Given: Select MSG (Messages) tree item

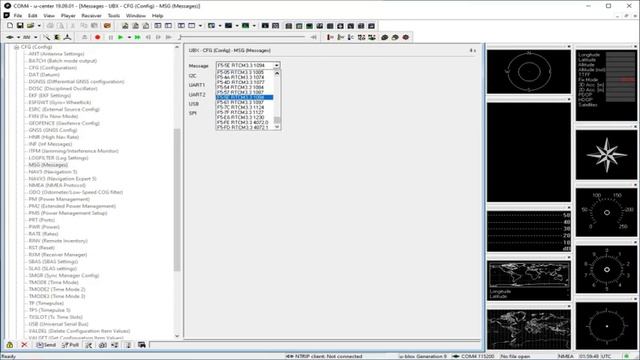Looking at the screenshot, I should pyautogui.click(x=48, y=165).
